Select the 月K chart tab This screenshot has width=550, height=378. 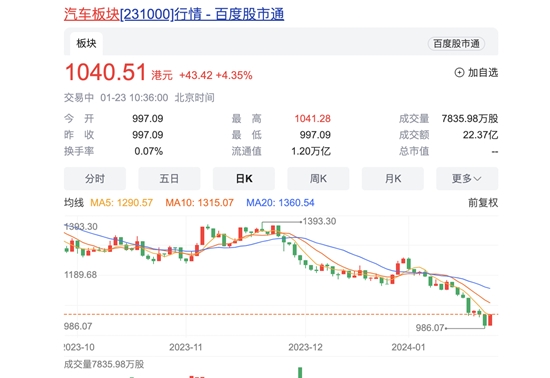pyautogui.click(x=393, y=178)
